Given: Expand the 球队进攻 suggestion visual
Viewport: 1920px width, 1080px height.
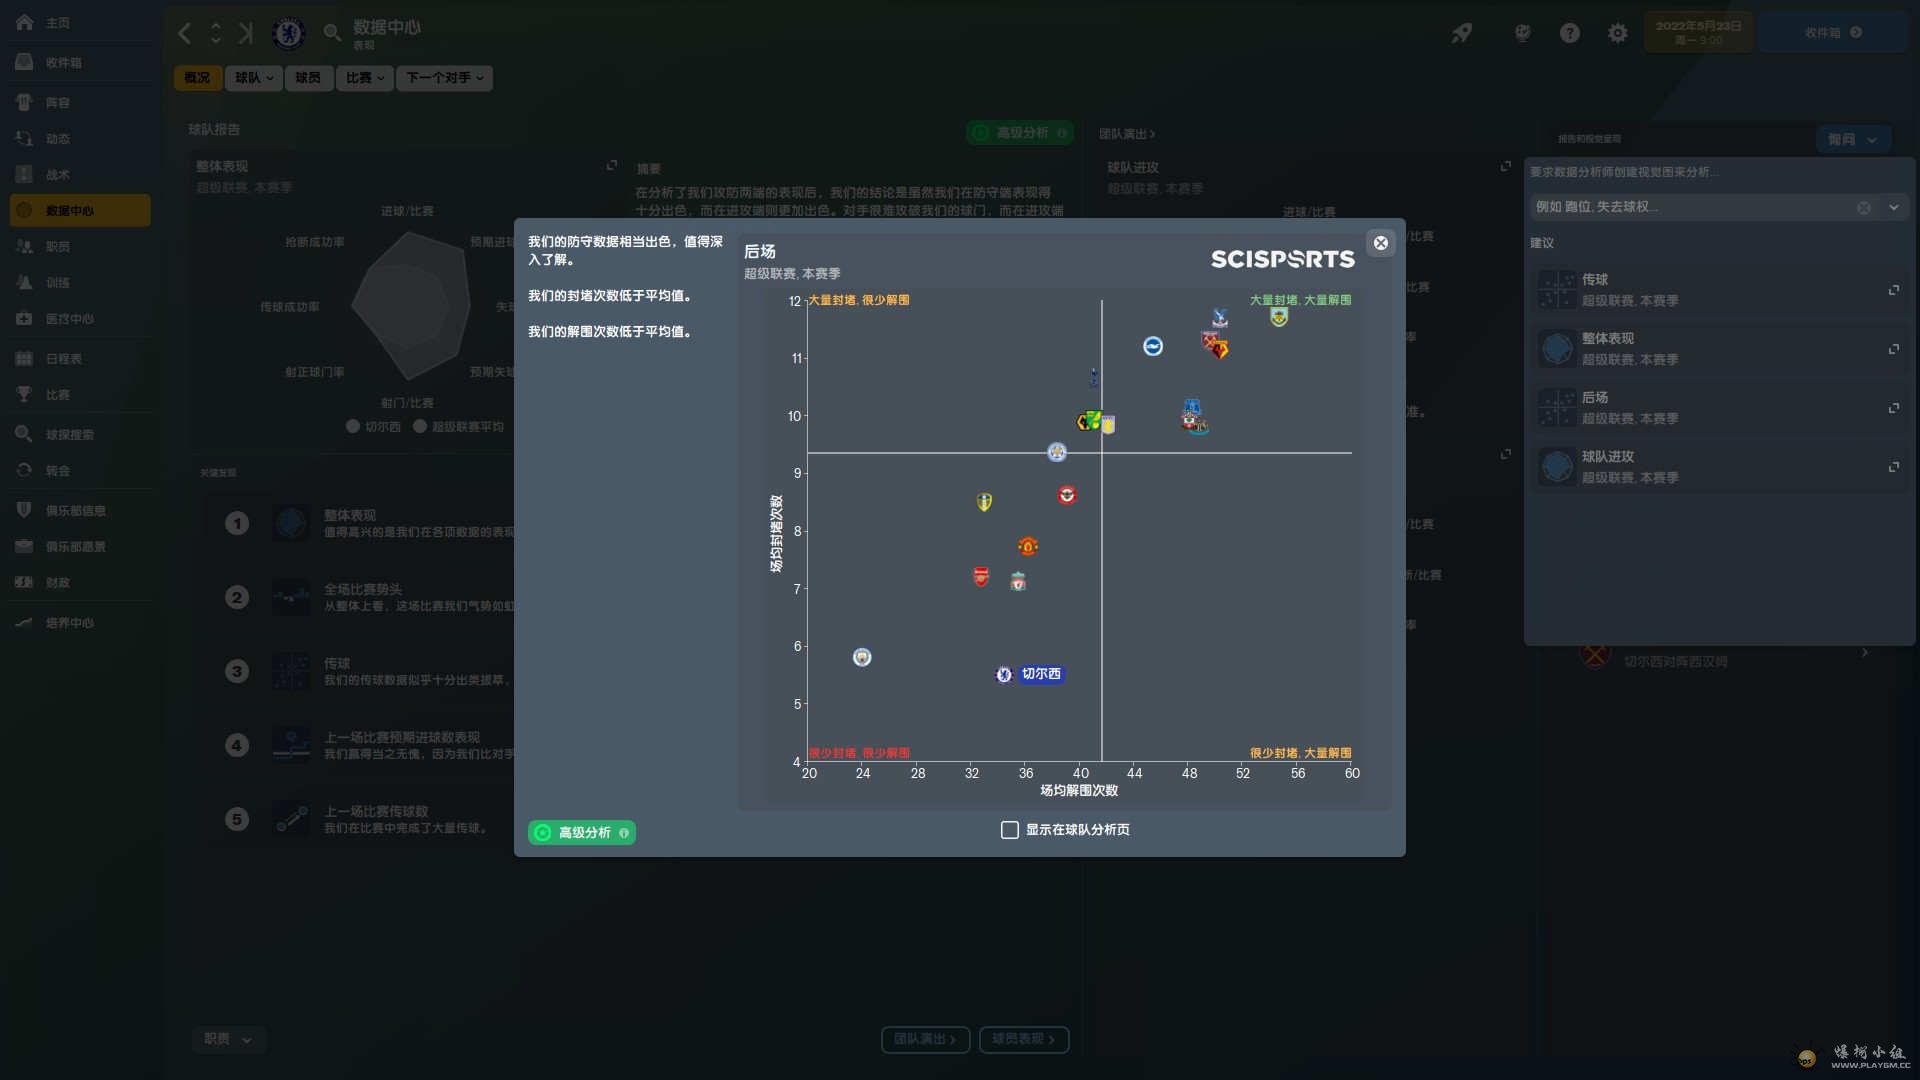Looking at the screenshot, I should (x=1893, y=467).
